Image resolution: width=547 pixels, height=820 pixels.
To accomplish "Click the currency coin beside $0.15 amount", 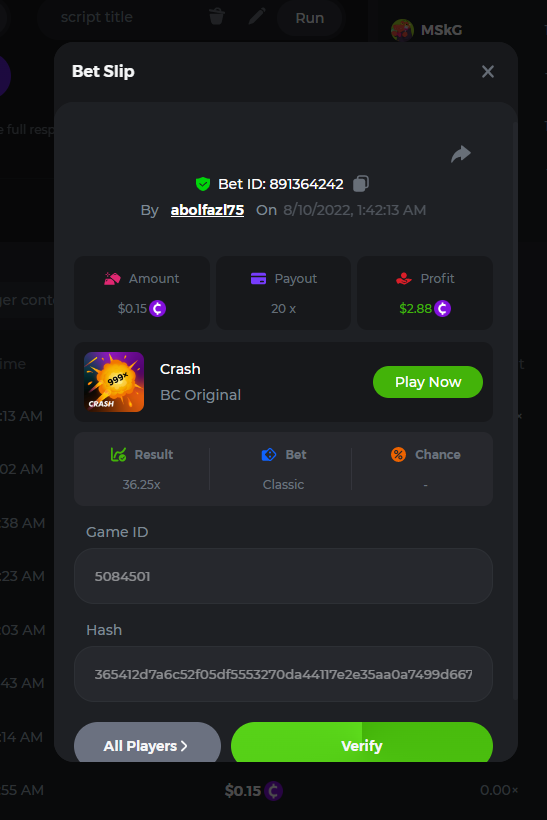I will [157, 309].
